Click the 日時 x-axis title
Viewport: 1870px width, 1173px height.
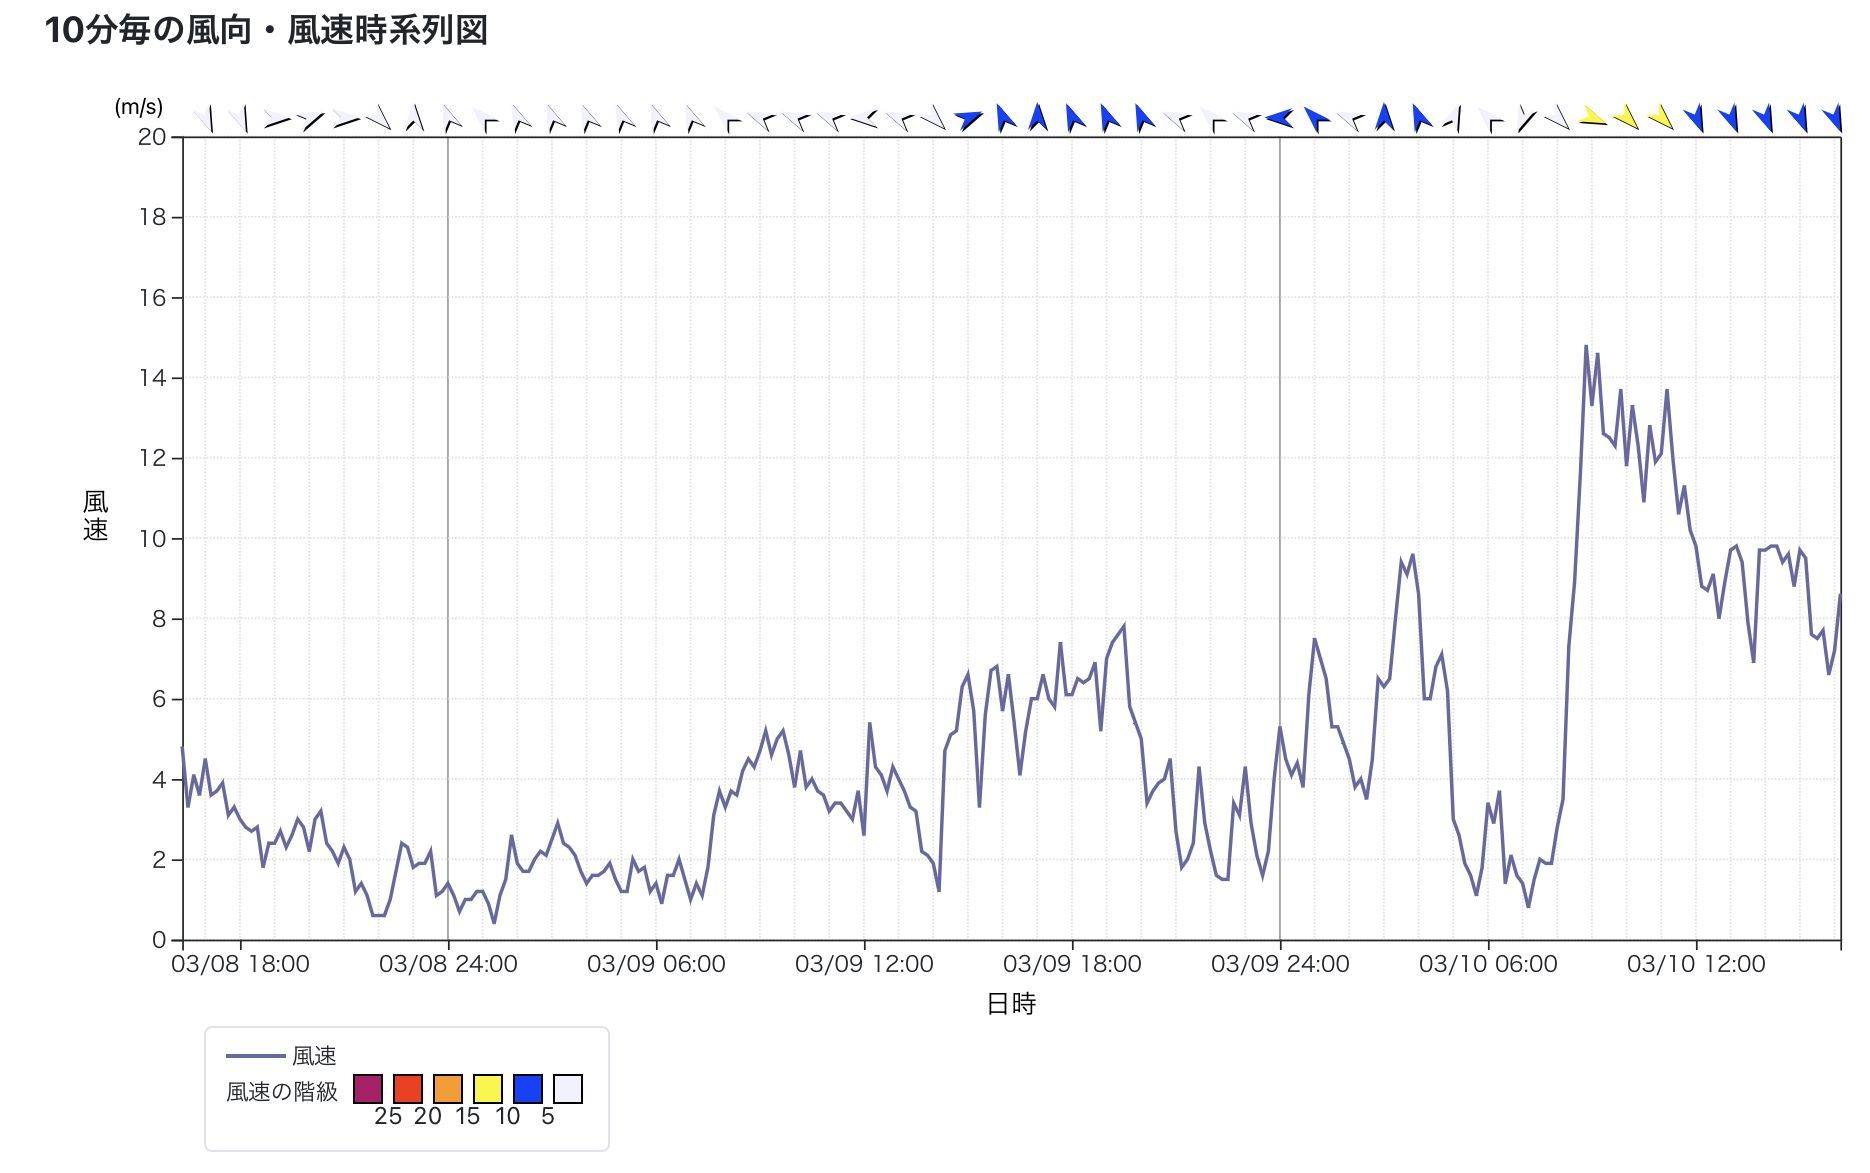click(1011, 1004)
